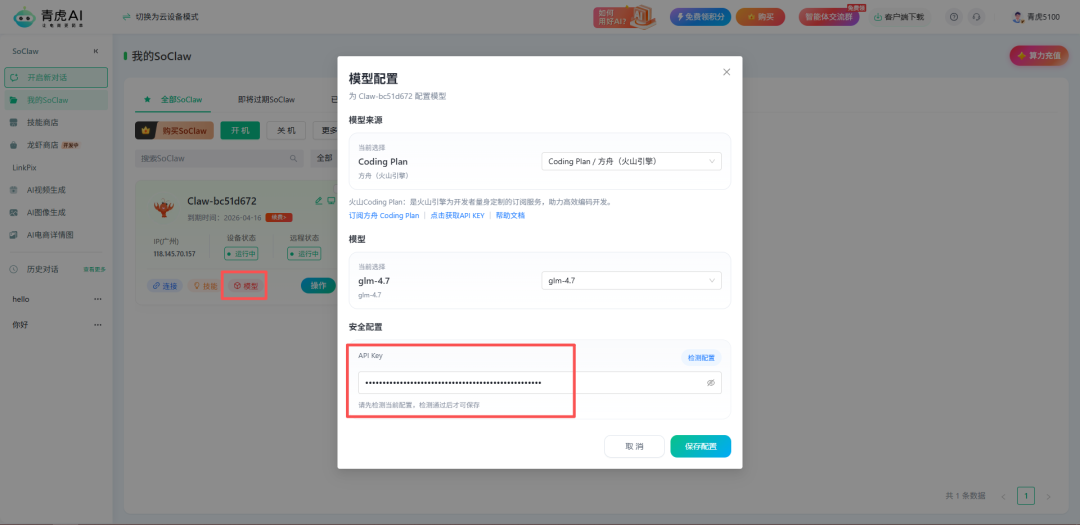
Task: Open 技能商店 in the sidebar
Action: tap(42, 122)
